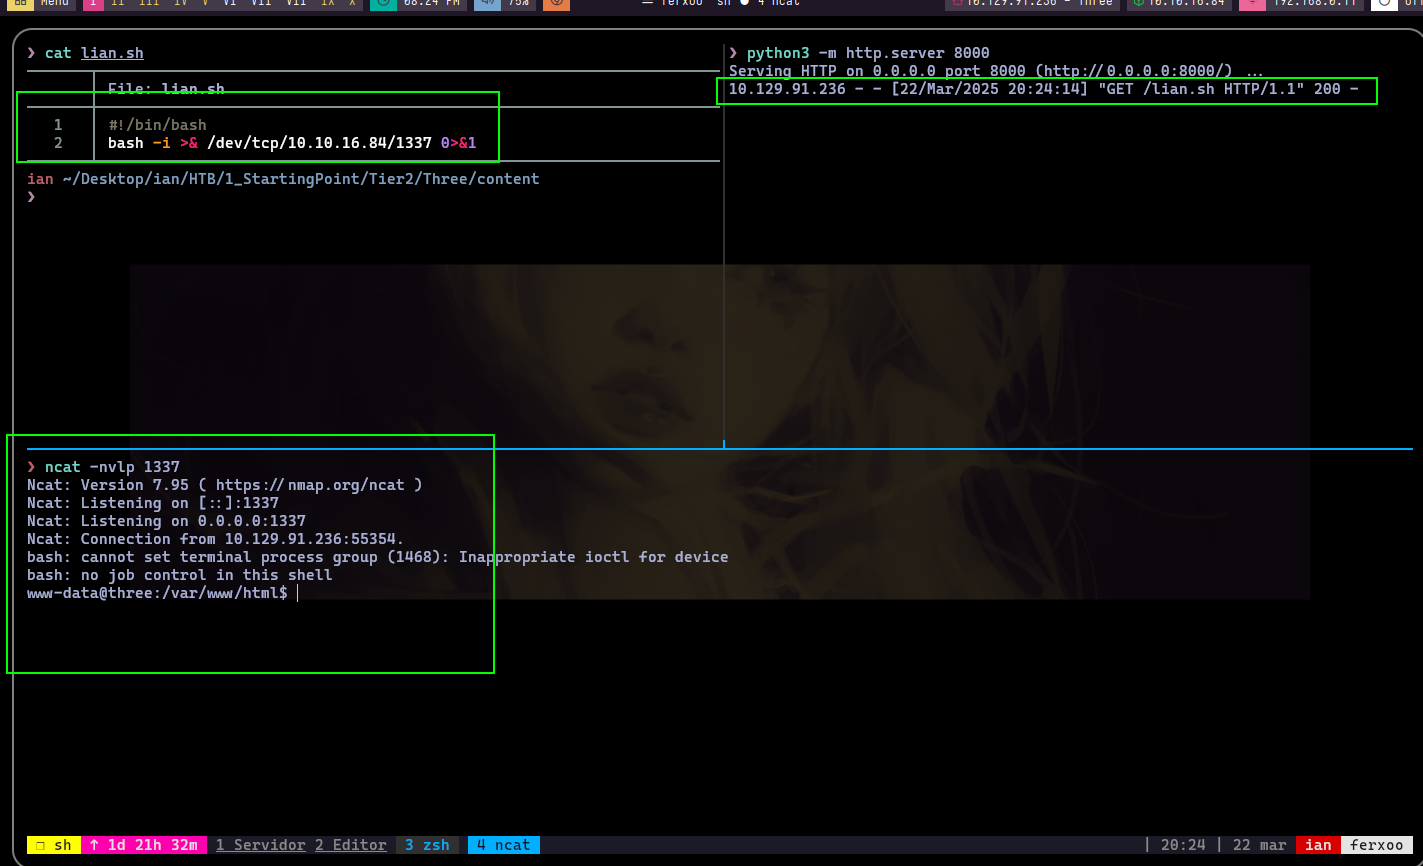Open the https://nmap.org/ncat link
Image resolution: width=1423 pixels, height=866 pixels.
coord(310,485)
